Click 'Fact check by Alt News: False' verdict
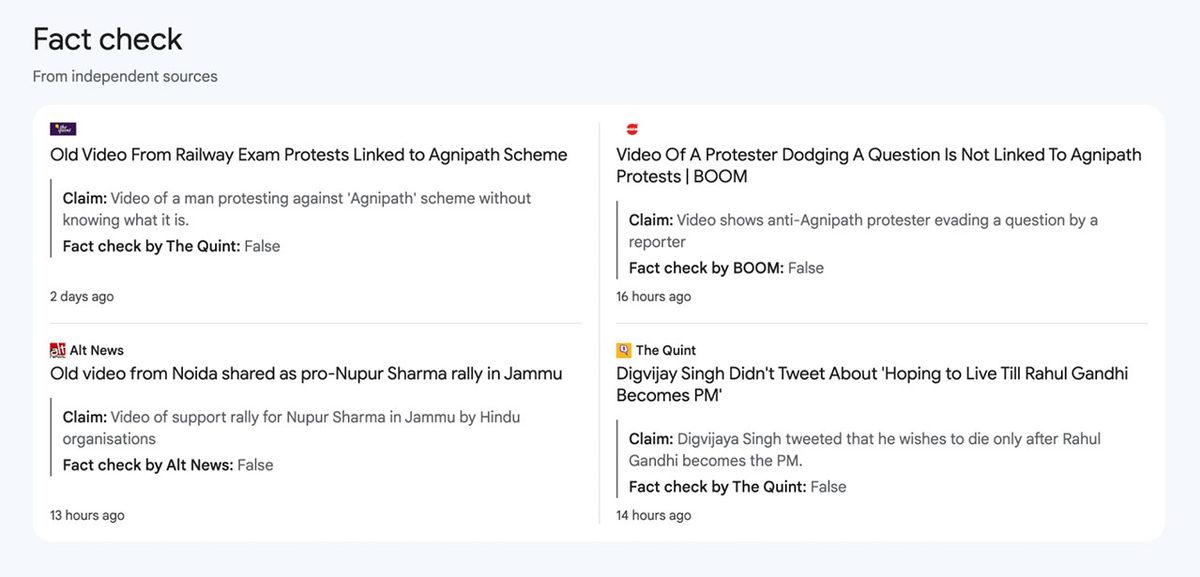The height and width of the screenshot is (577, 1200). (167, 465)
